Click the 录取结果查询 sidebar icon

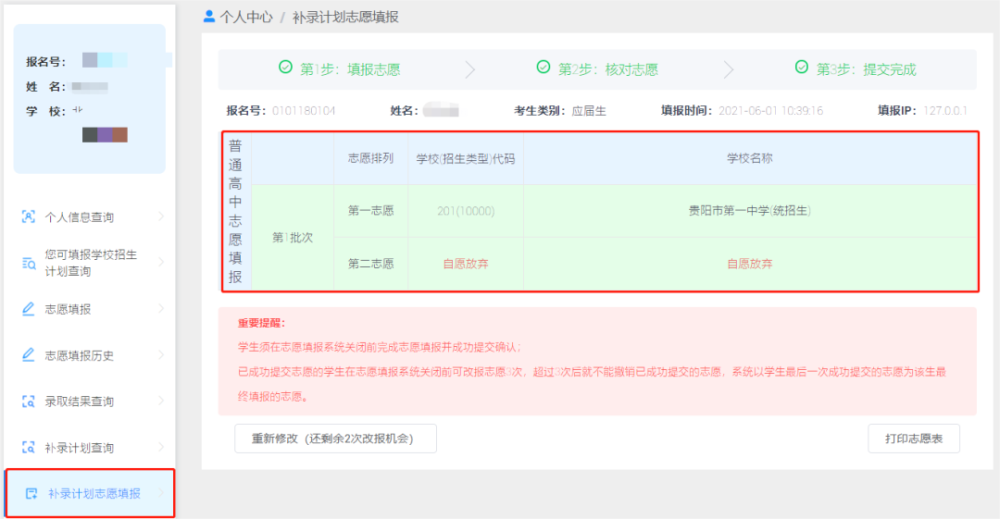pyautogui.click(x=29, y=401)
